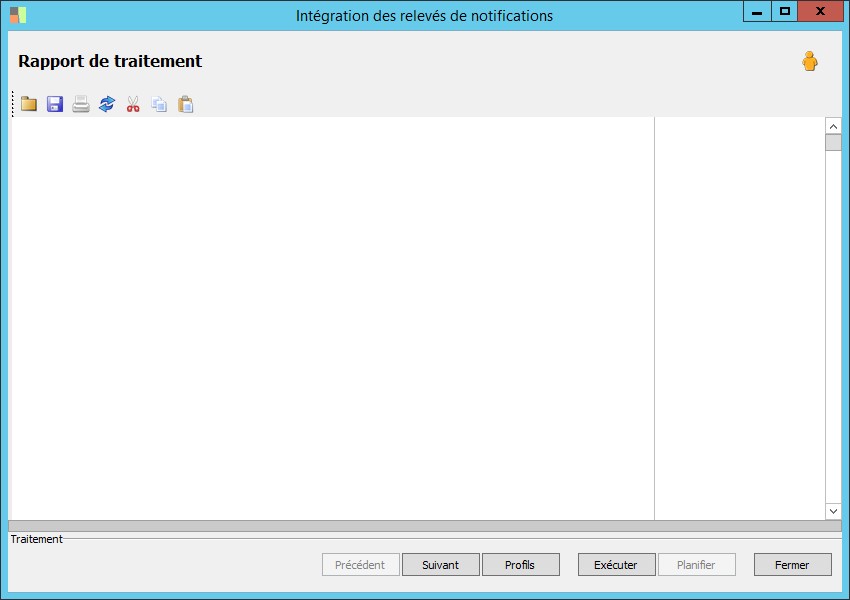Click the 'Rapport de traitement' heading
Screen dimensions: 850x600
[x=110, y=61]
